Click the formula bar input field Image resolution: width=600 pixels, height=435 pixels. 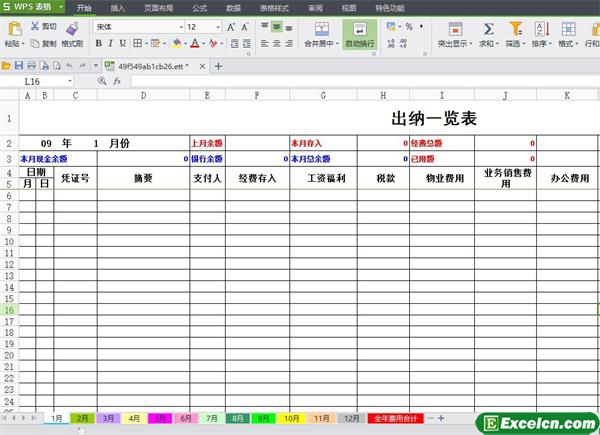pyautogui.click(x=350, y=80)
